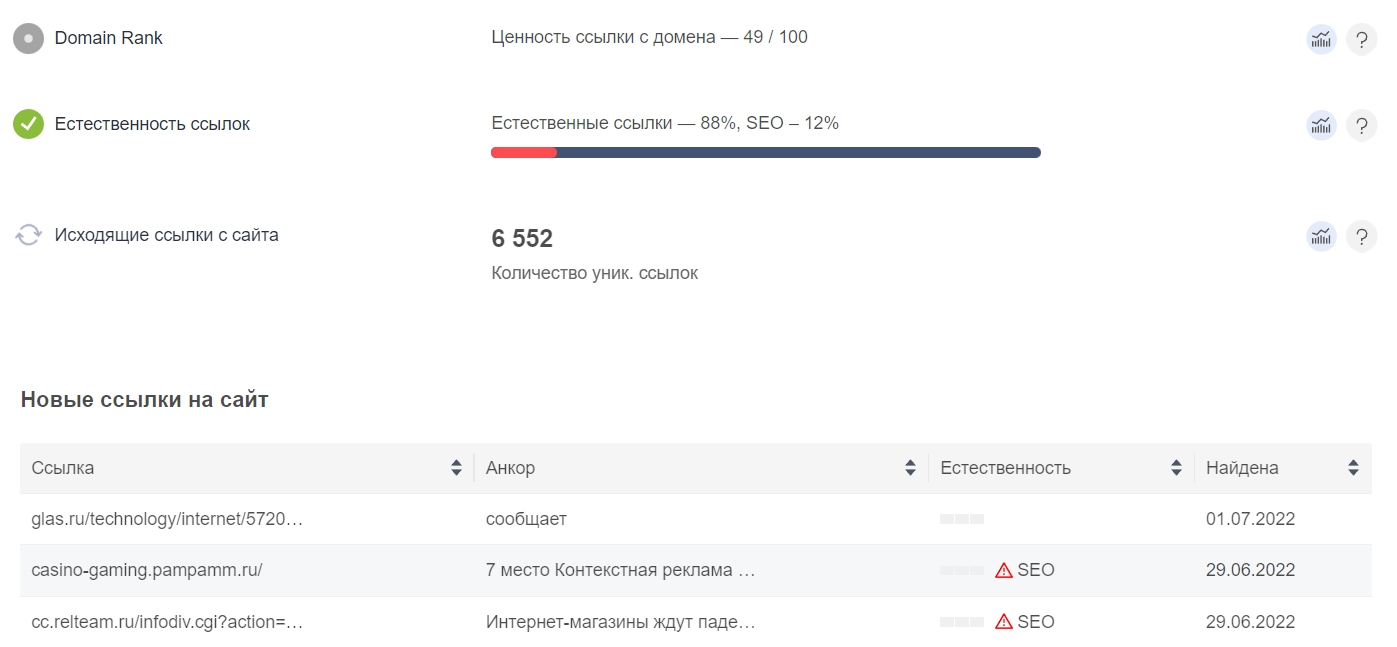Click the gray status circle next to Domain Rank
1397x647 pixels.
28,38
